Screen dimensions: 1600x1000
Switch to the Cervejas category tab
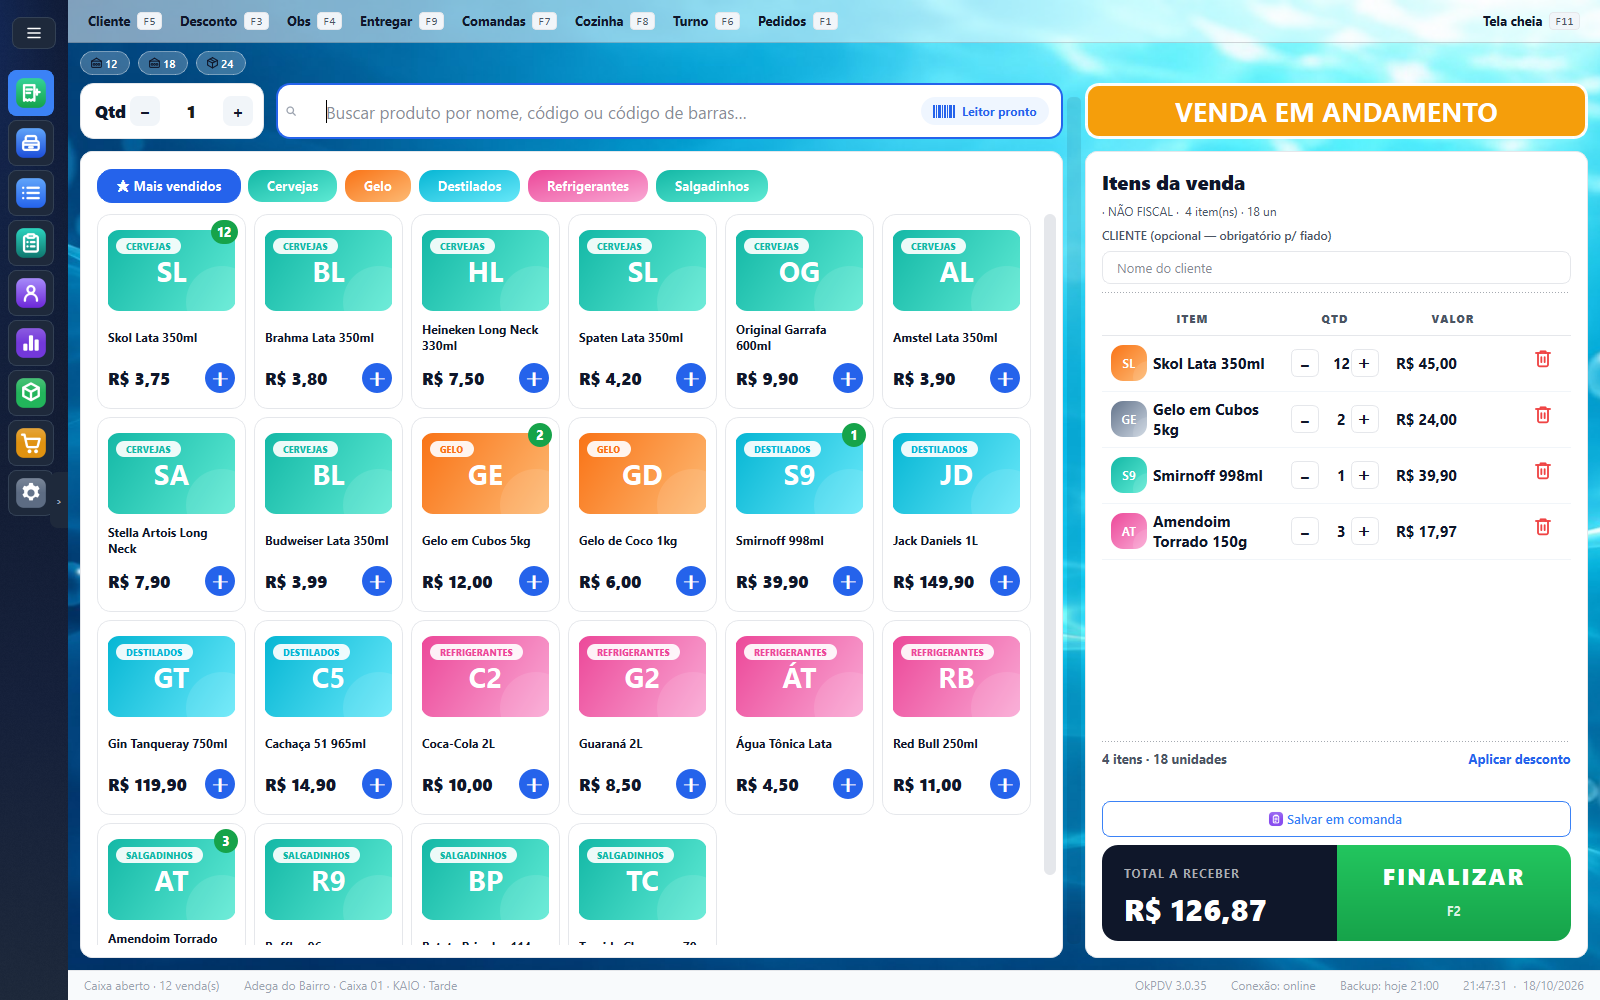coord(293,186)
